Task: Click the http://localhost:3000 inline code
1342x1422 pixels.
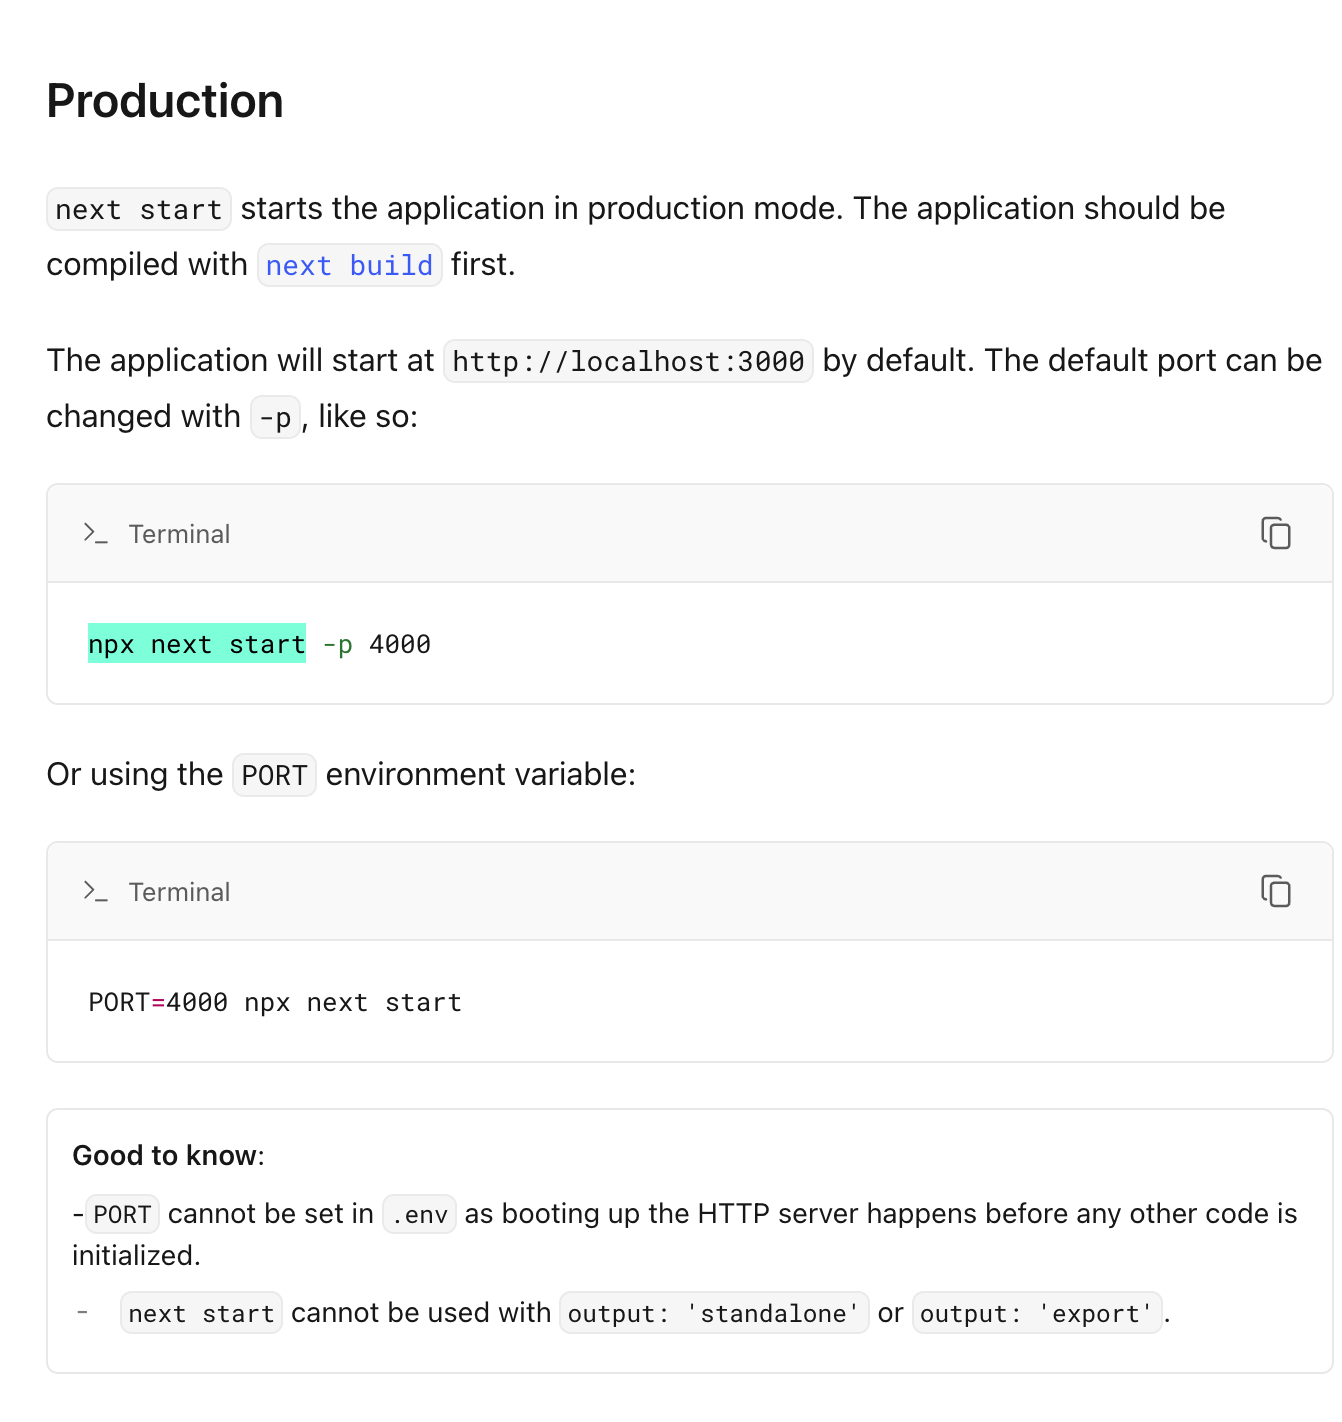Action: click(x=628, y=361)
